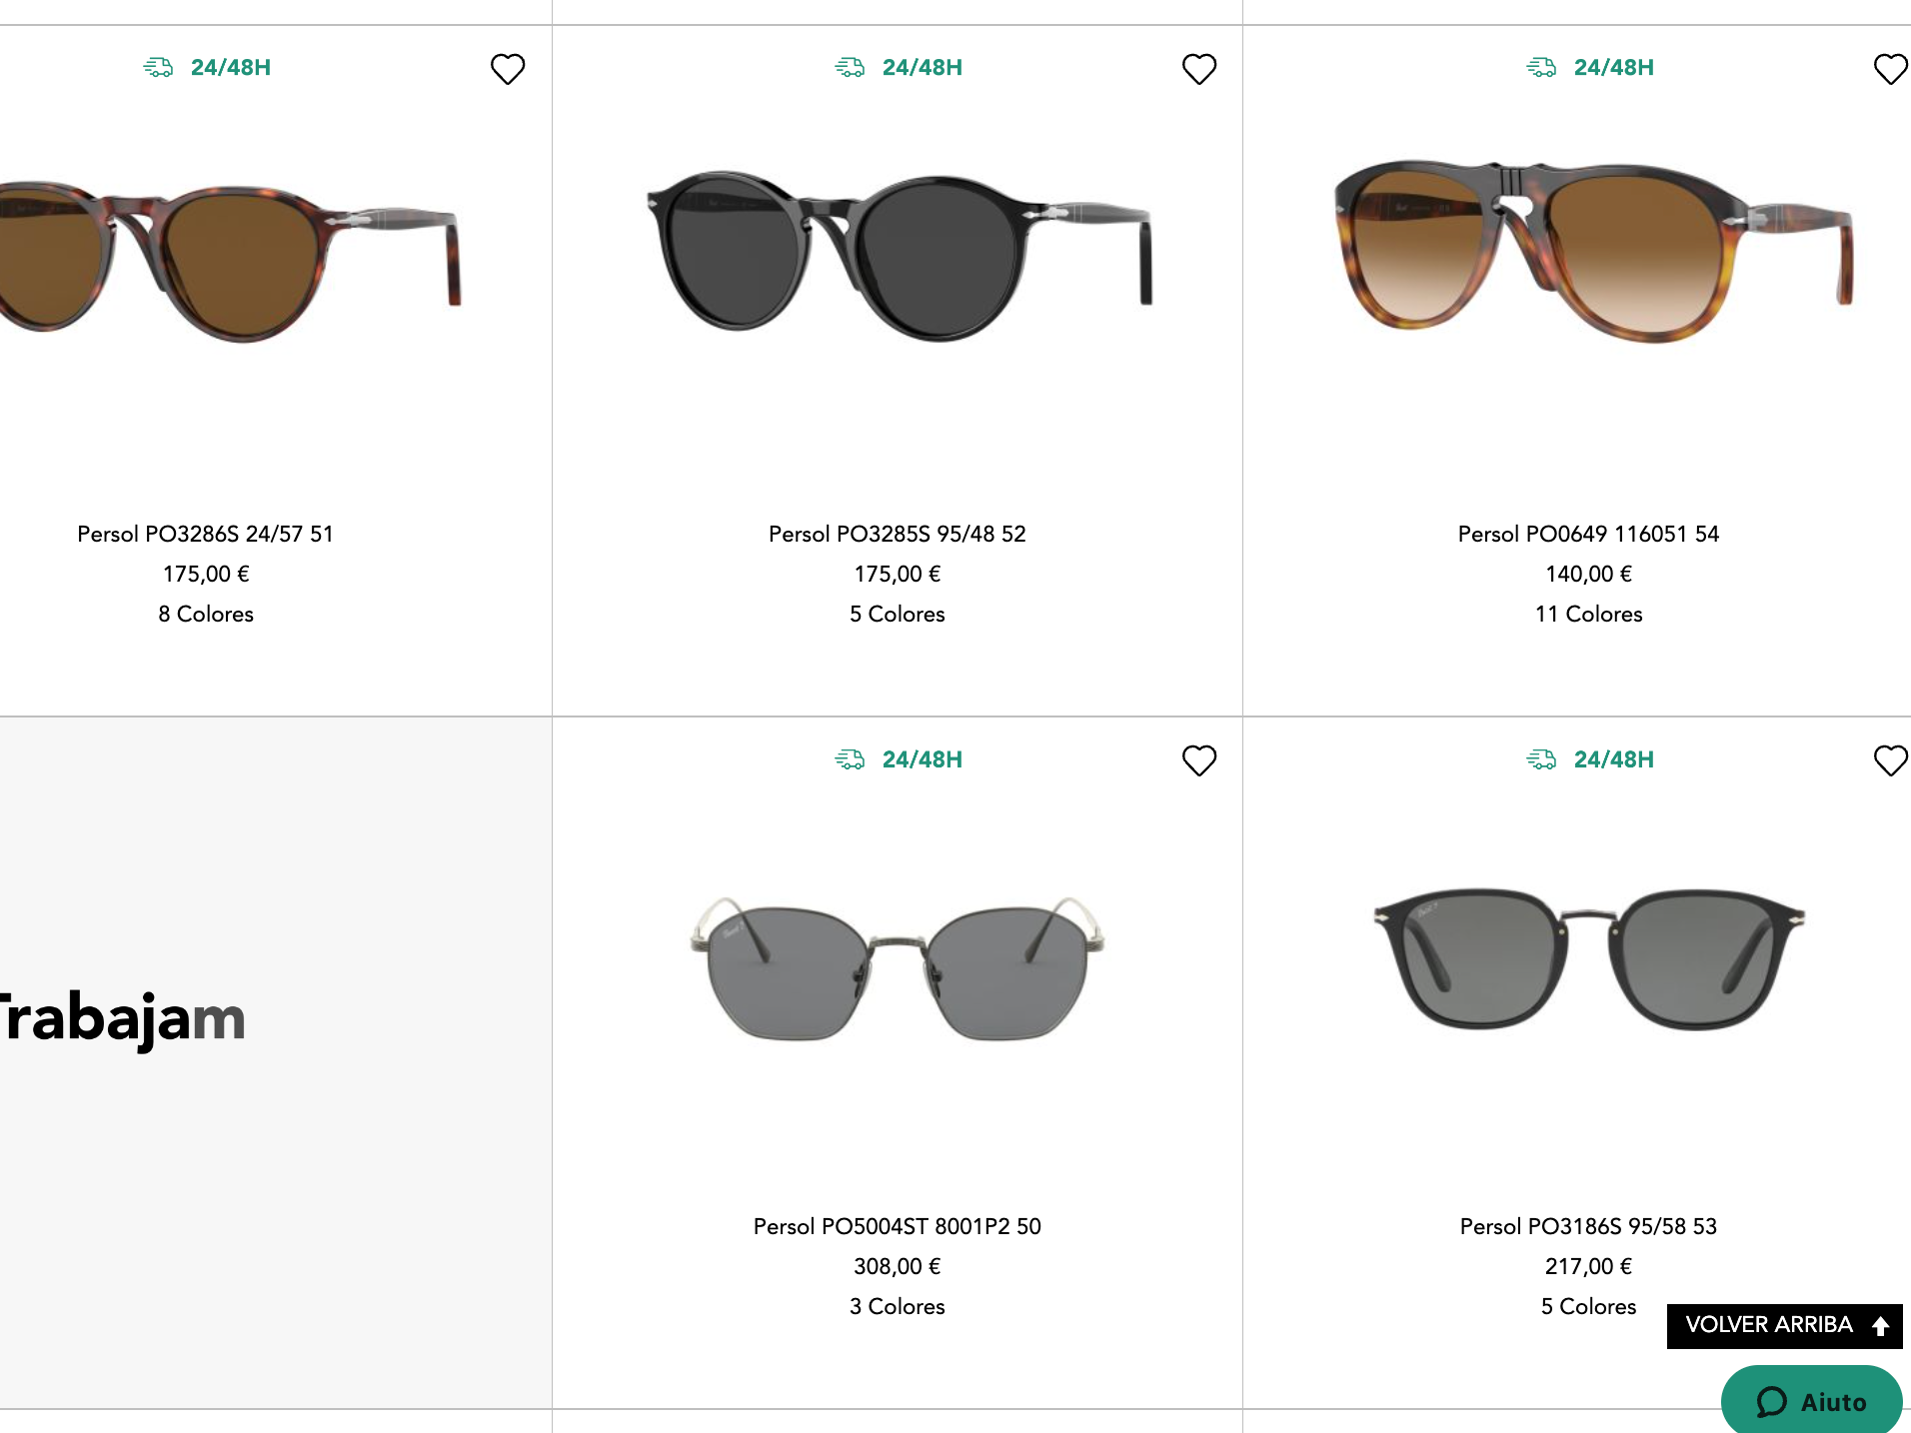This screenshot has height=1433, width=1911.
Task: Click the Trabajam promotional banner
Action: tap(275, 1062)
